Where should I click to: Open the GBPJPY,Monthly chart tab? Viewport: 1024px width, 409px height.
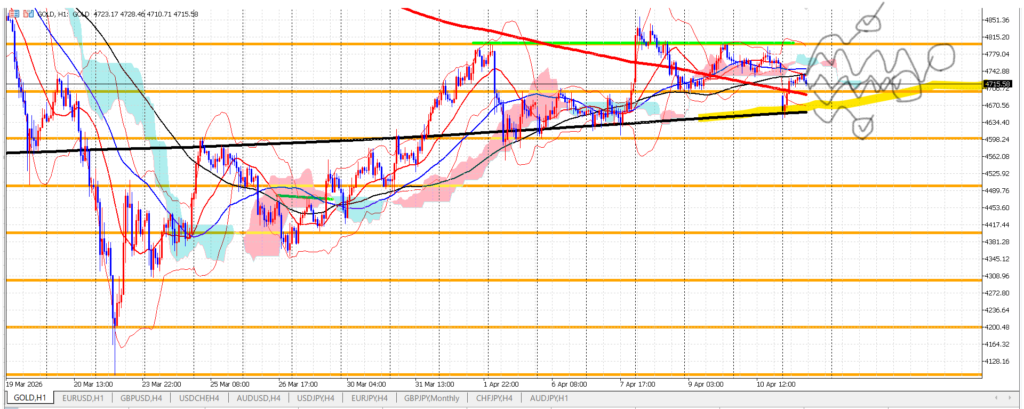coord(436,398)
